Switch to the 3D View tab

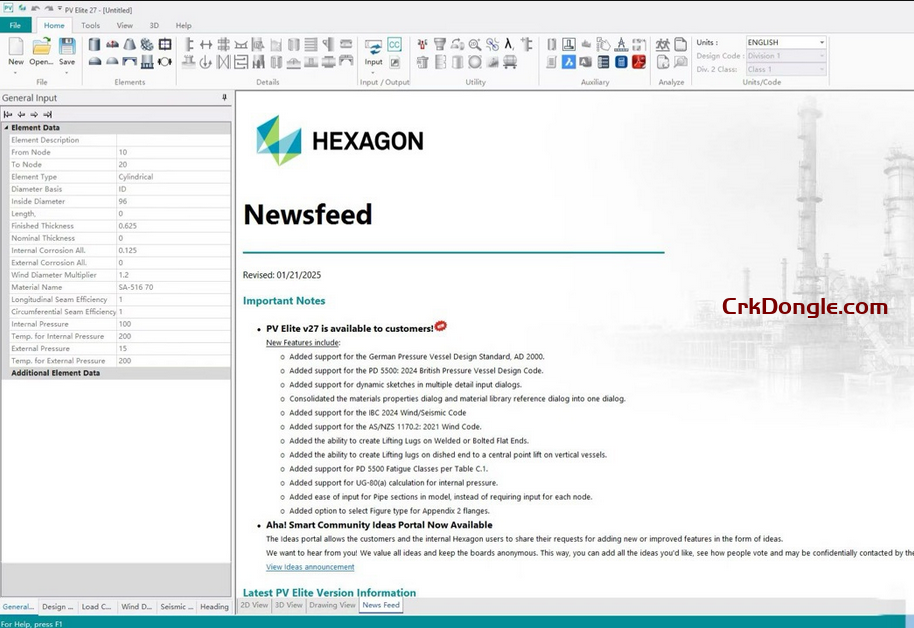pos(288,605)
